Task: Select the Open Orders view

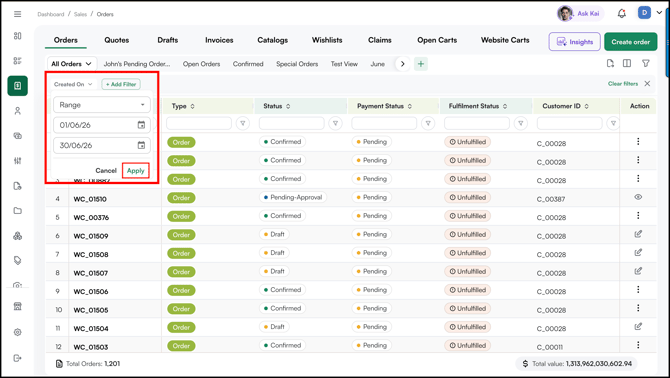Action: (x=201, y=64)
